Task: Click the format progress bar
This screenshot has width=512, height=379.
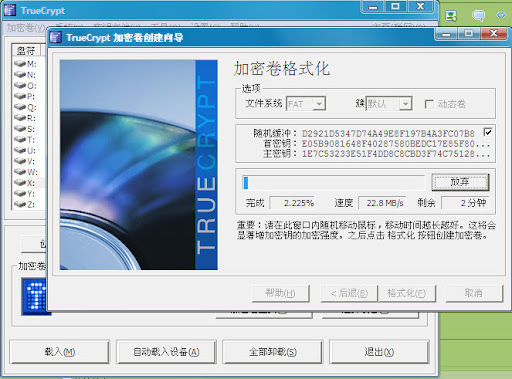Action: pyautogui.click(x=334, y=183)
